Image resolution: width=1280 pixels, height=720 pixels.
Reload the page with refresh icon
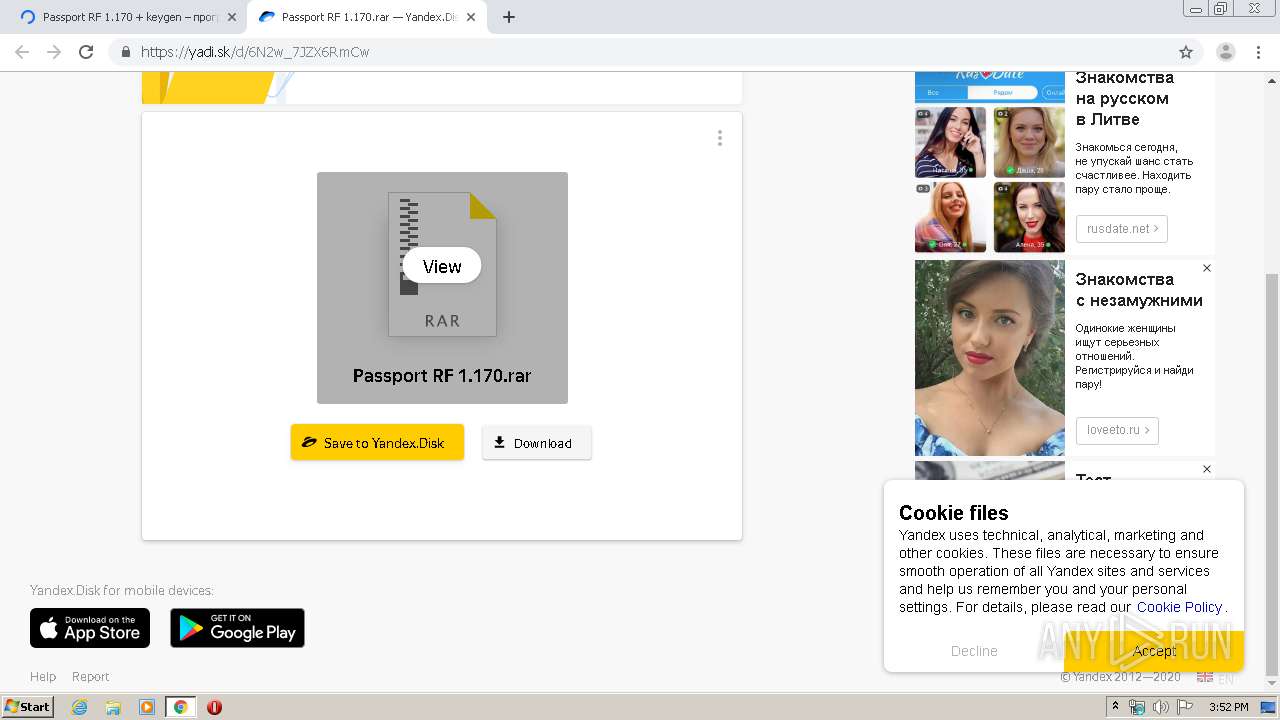(x=86, y=52)
